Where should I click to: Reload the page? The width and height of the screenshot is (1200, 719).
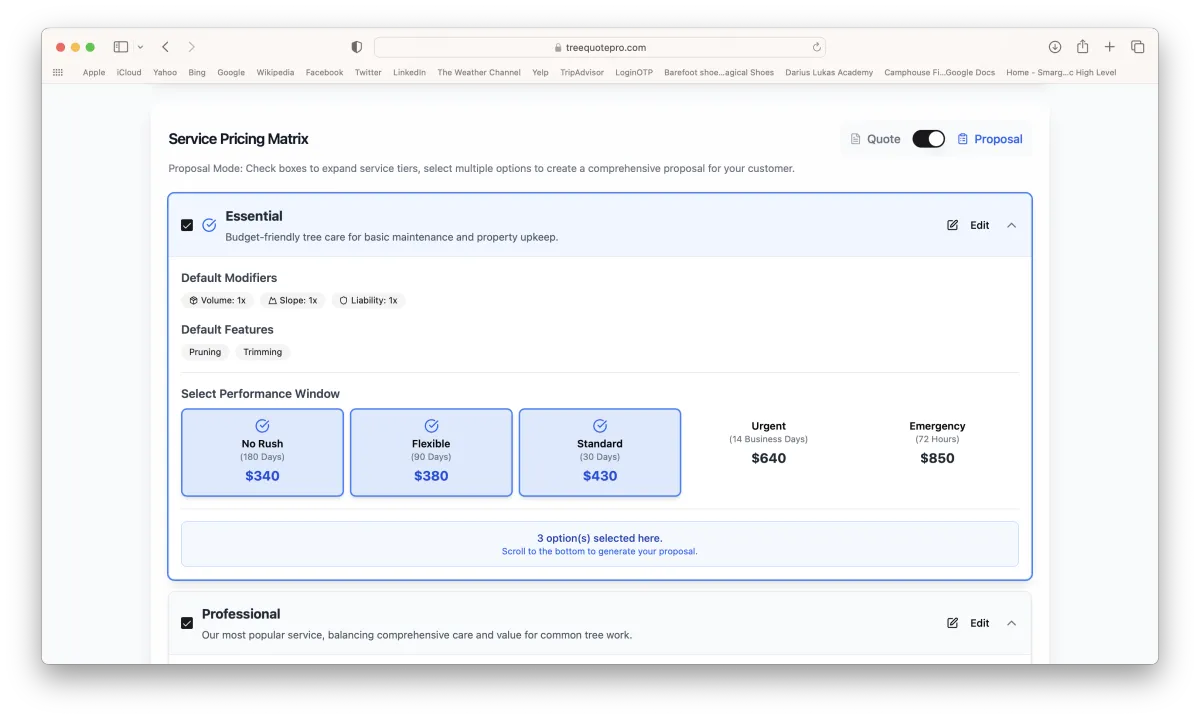click(x=816, y=47)
